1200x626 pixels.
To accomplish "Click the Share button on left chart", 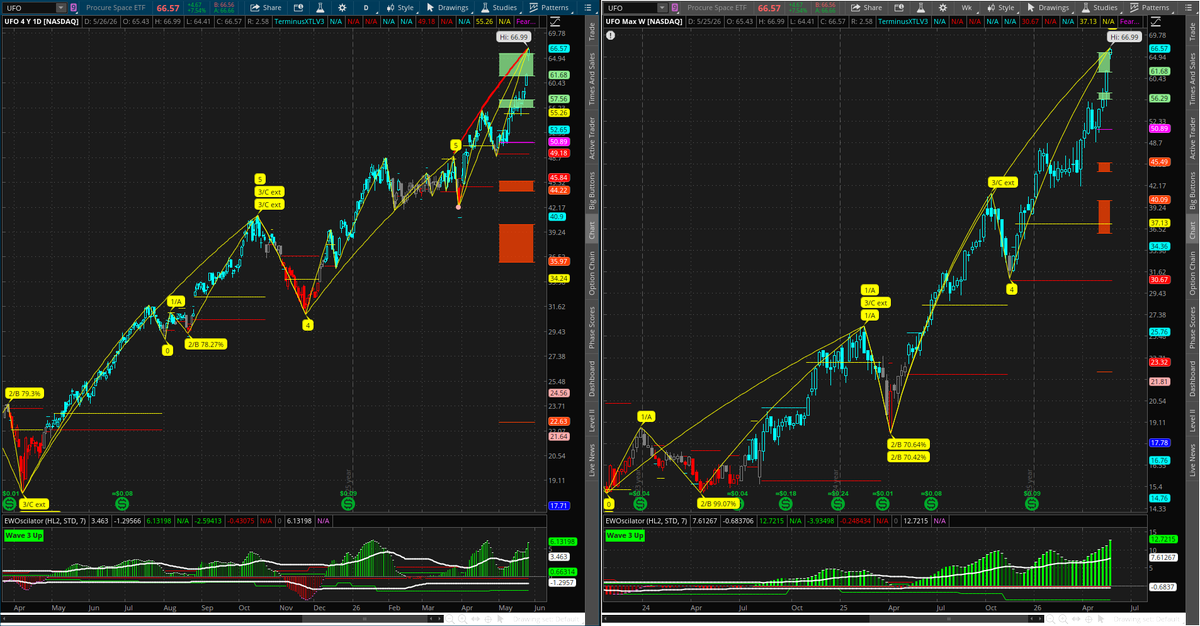I will pos(266,8).
